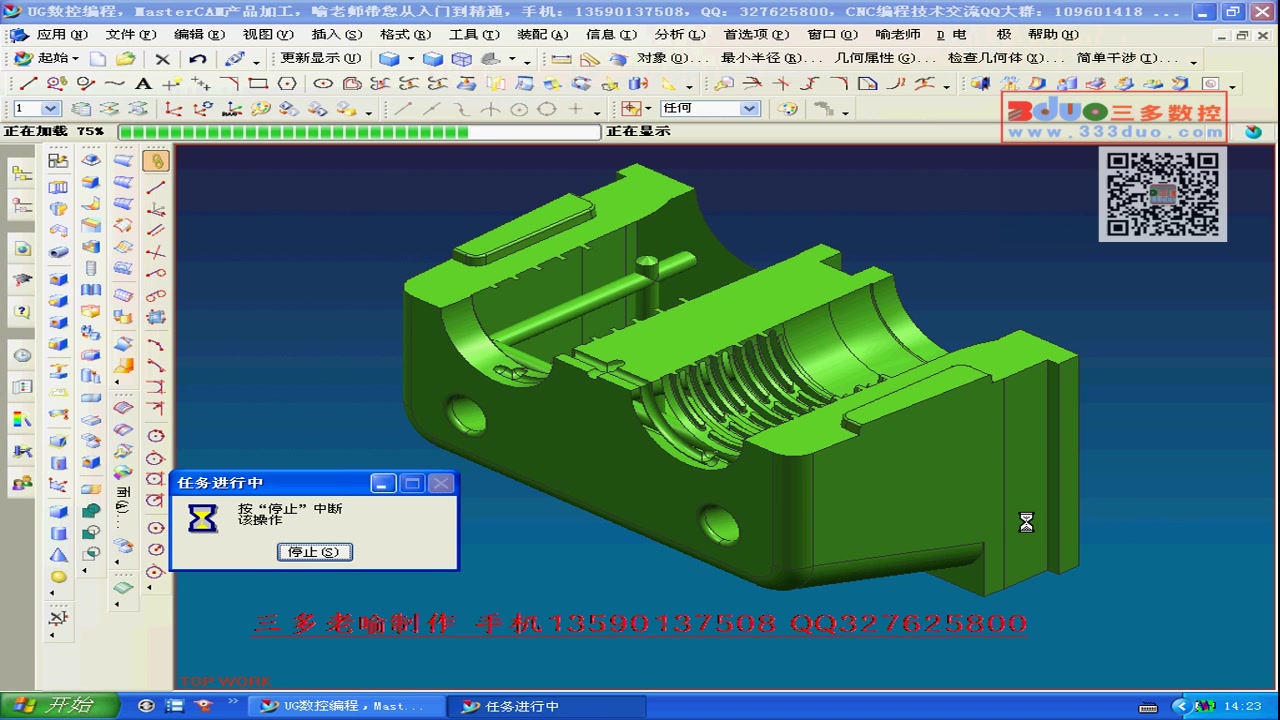
Task: Click the delete X icon
Action: [162, 59]
